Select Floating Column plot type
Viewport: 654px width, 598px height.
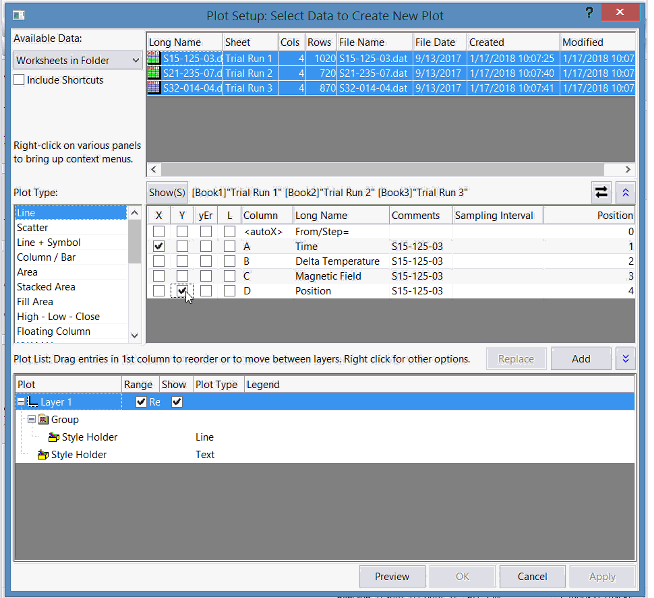click(71, 331)
